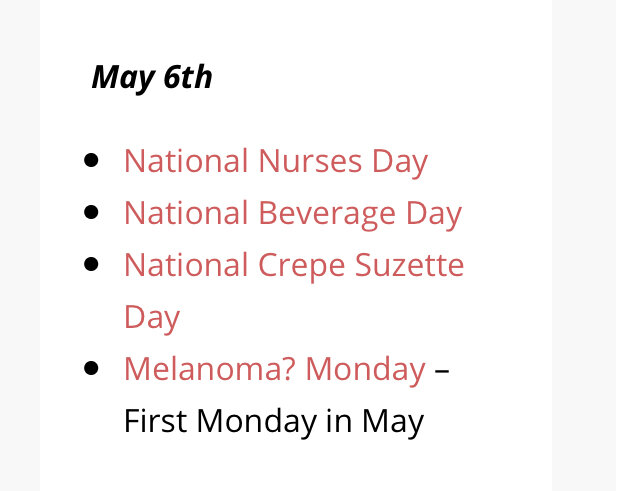Open the National Beverage Day link
Viewport: 640px width, 491px height.
[293, 213]
